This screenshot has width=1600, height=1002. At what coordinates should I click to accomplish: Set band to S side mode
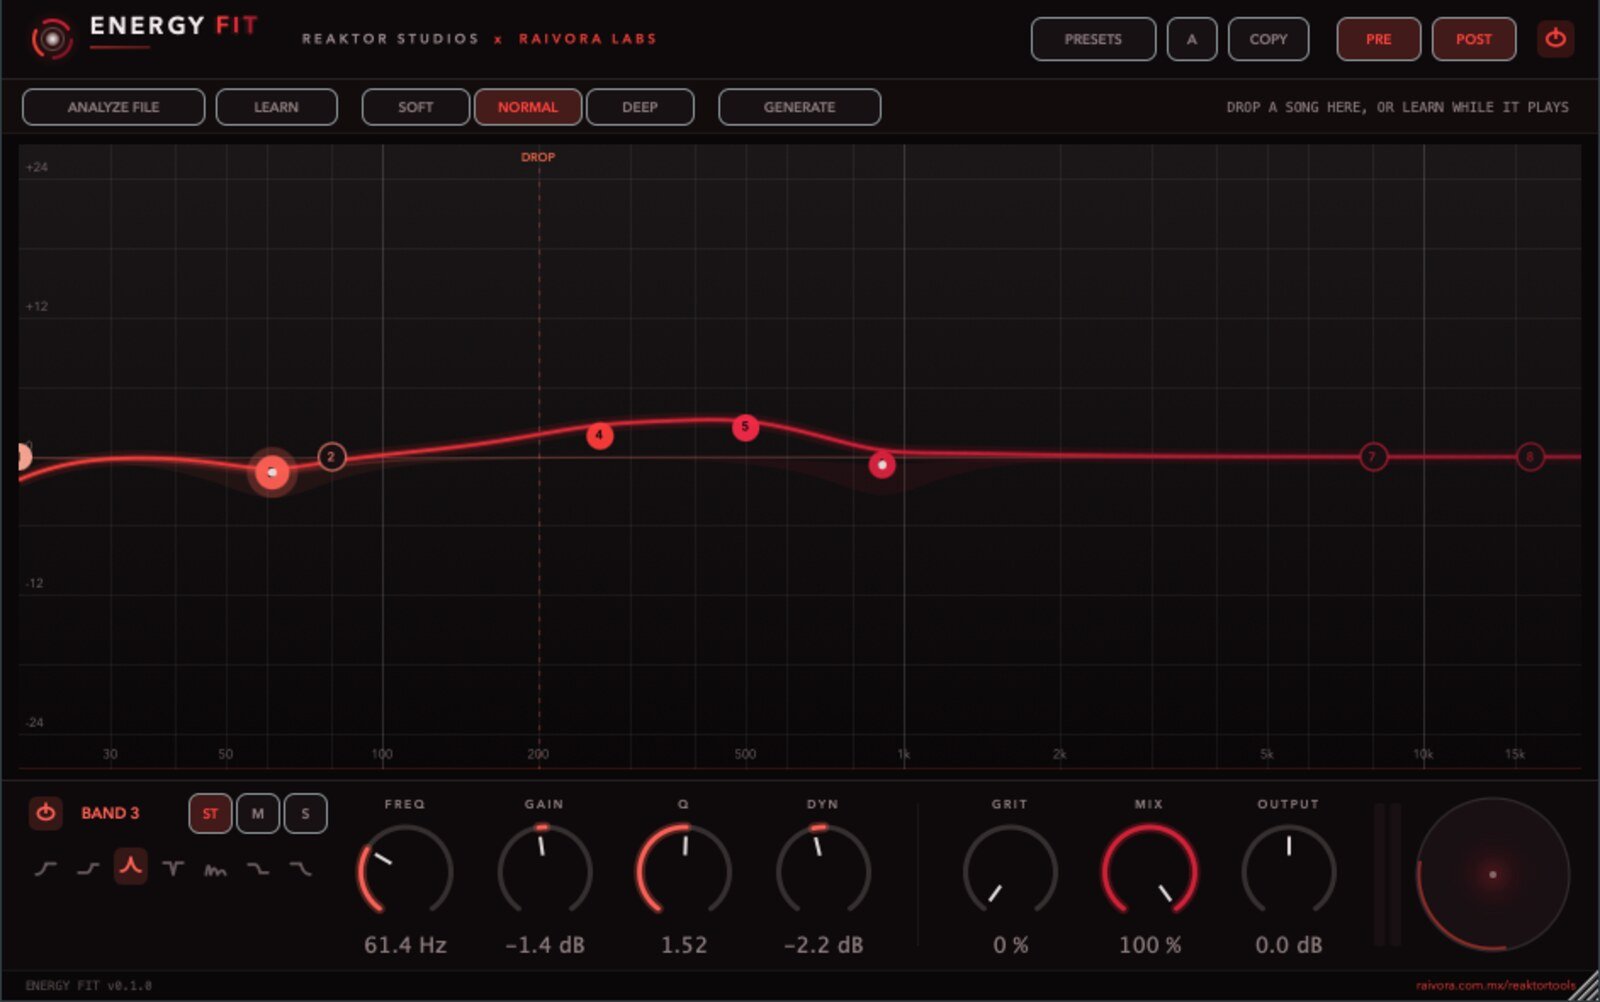(305, 813)
